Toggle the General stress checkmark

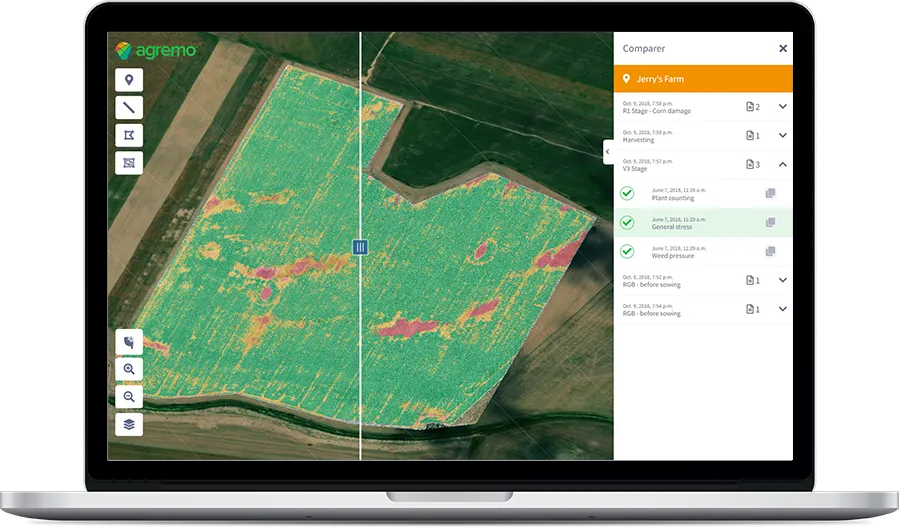[x=627, y=222]
